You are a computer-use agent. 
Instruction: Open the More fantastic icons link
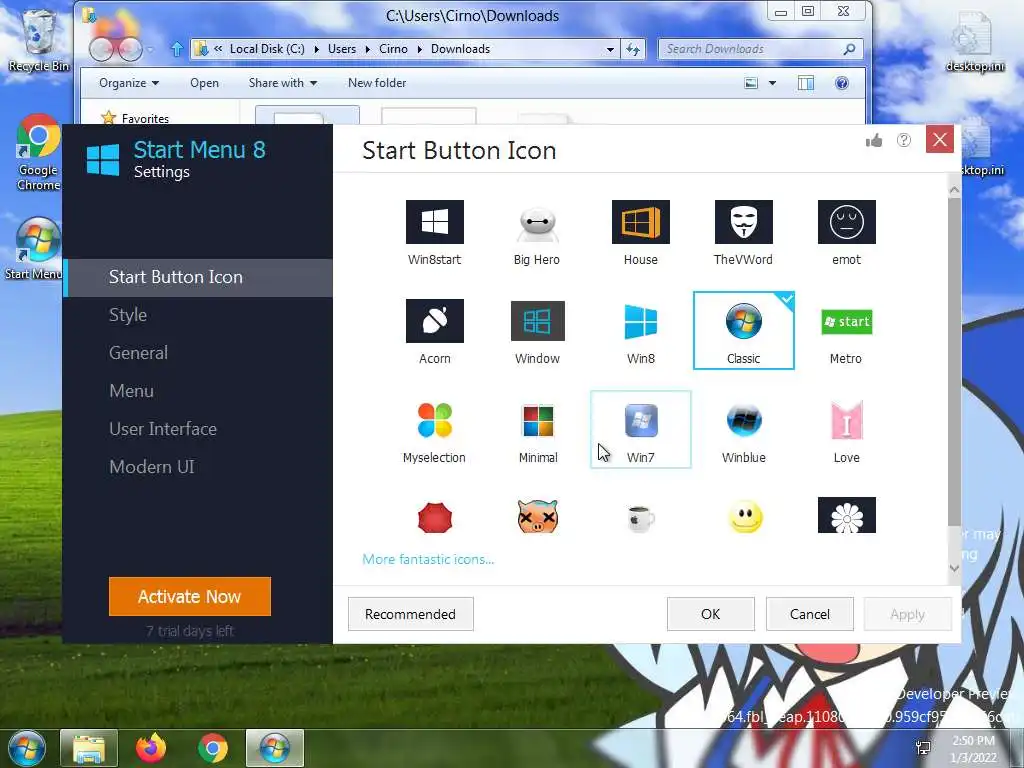coord(428,559)
